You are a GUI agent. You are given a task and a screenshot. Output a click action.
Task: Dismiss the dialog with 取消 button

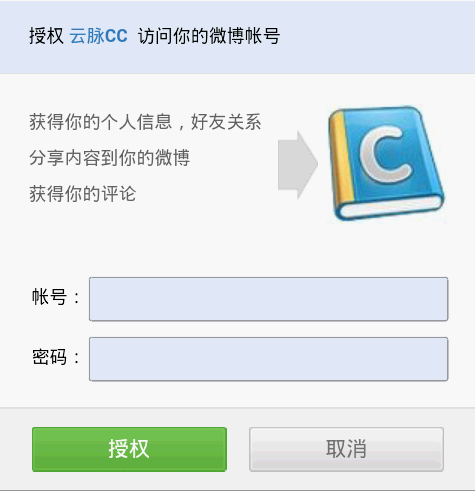click(346, 449)
